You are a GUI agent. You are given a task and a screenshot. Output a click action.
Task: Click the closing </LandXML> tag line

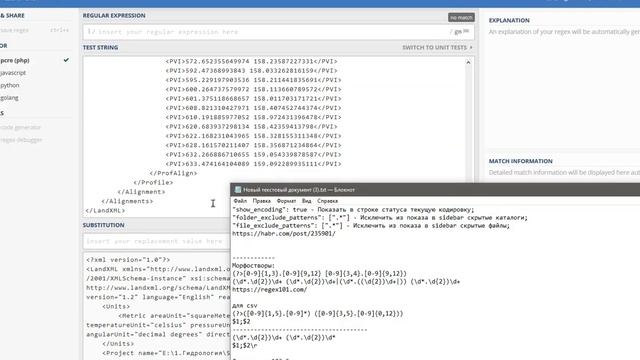[x=105, y=211]
